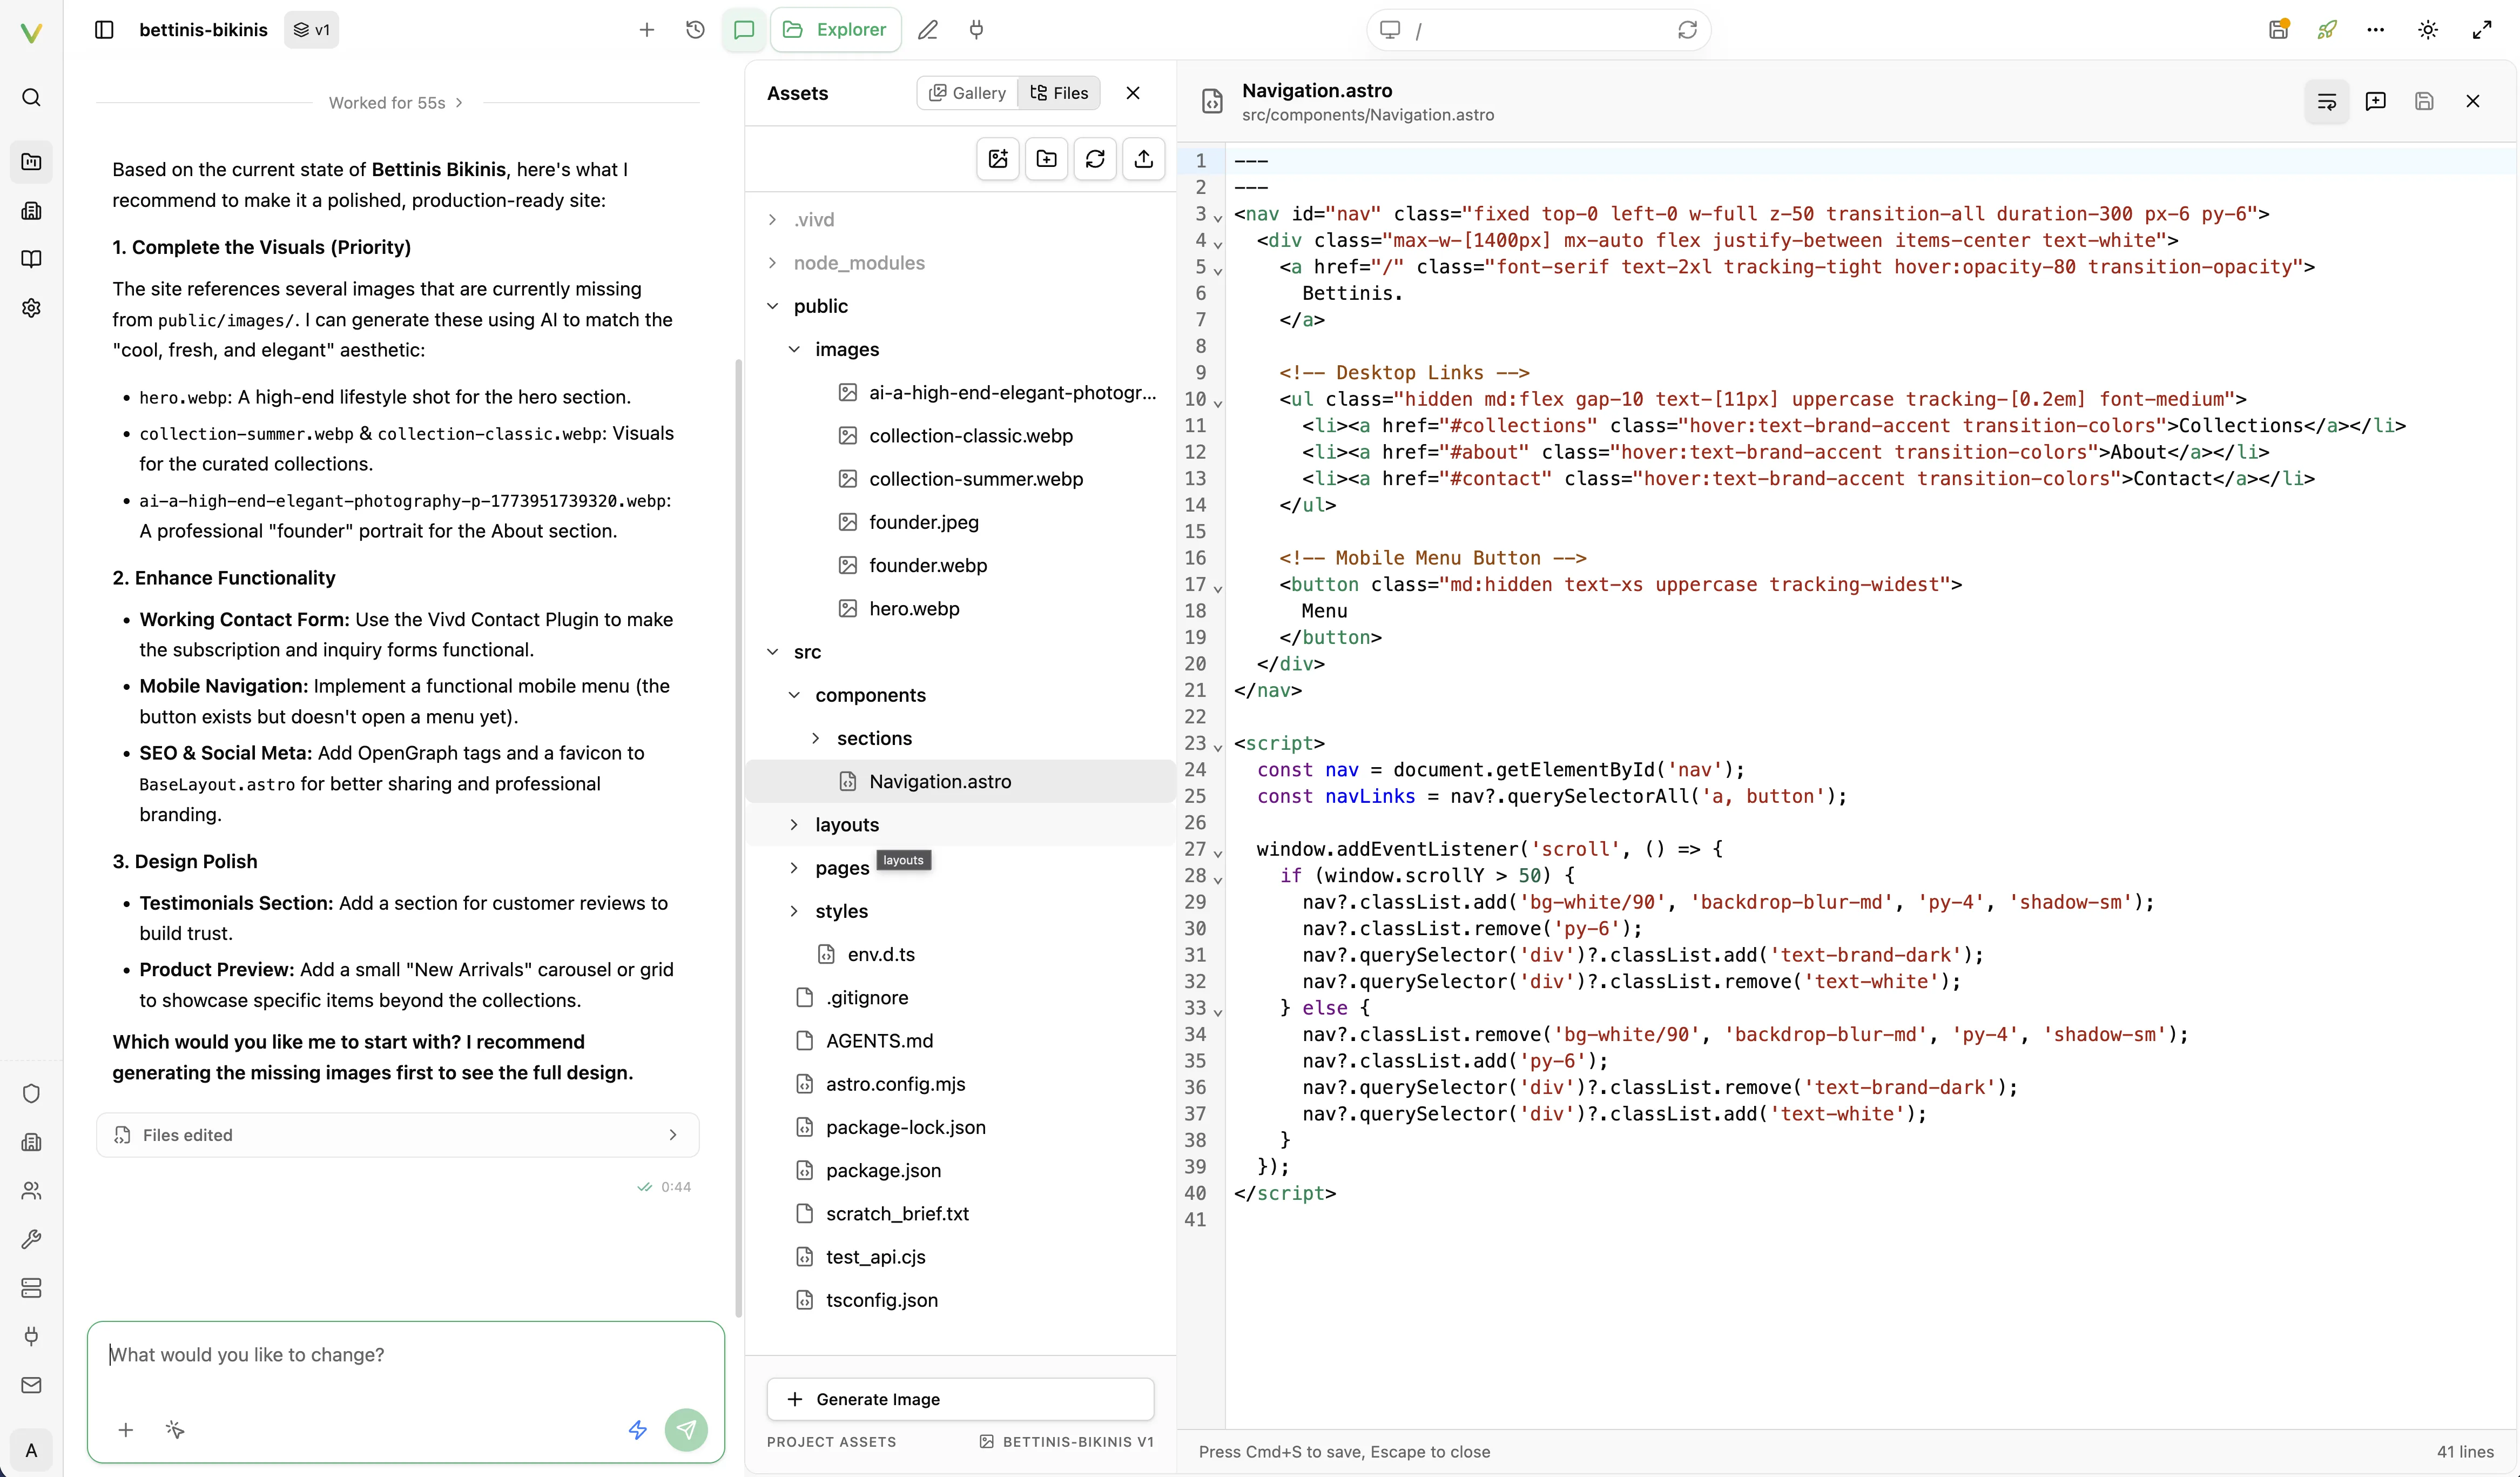This screenshot has width=2520, height=1477.
Task: Select the edit pencil tool in the toolbar
Action: [x=928, y=29]
